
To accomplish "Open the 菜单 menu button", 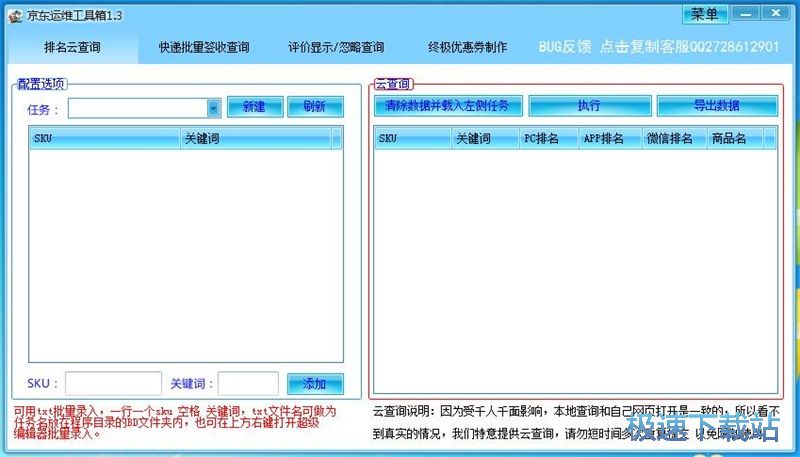I will click(x=705, y=14).
